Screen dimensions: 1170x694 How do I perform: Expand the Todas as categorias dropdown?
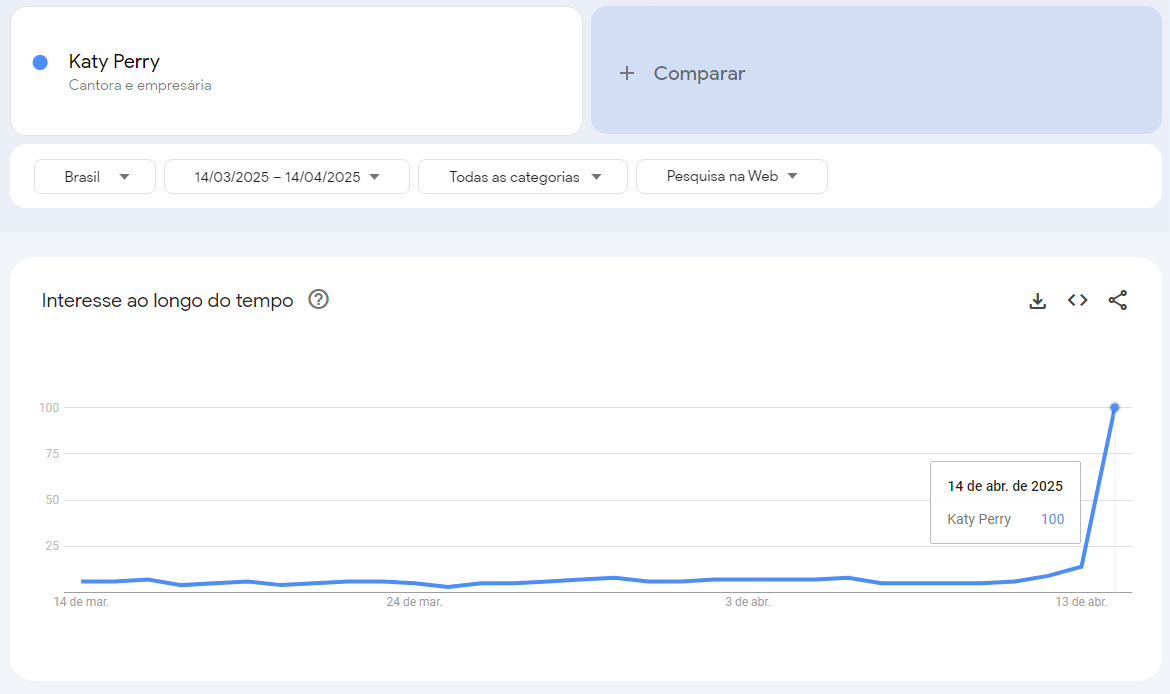coord(522,177)
